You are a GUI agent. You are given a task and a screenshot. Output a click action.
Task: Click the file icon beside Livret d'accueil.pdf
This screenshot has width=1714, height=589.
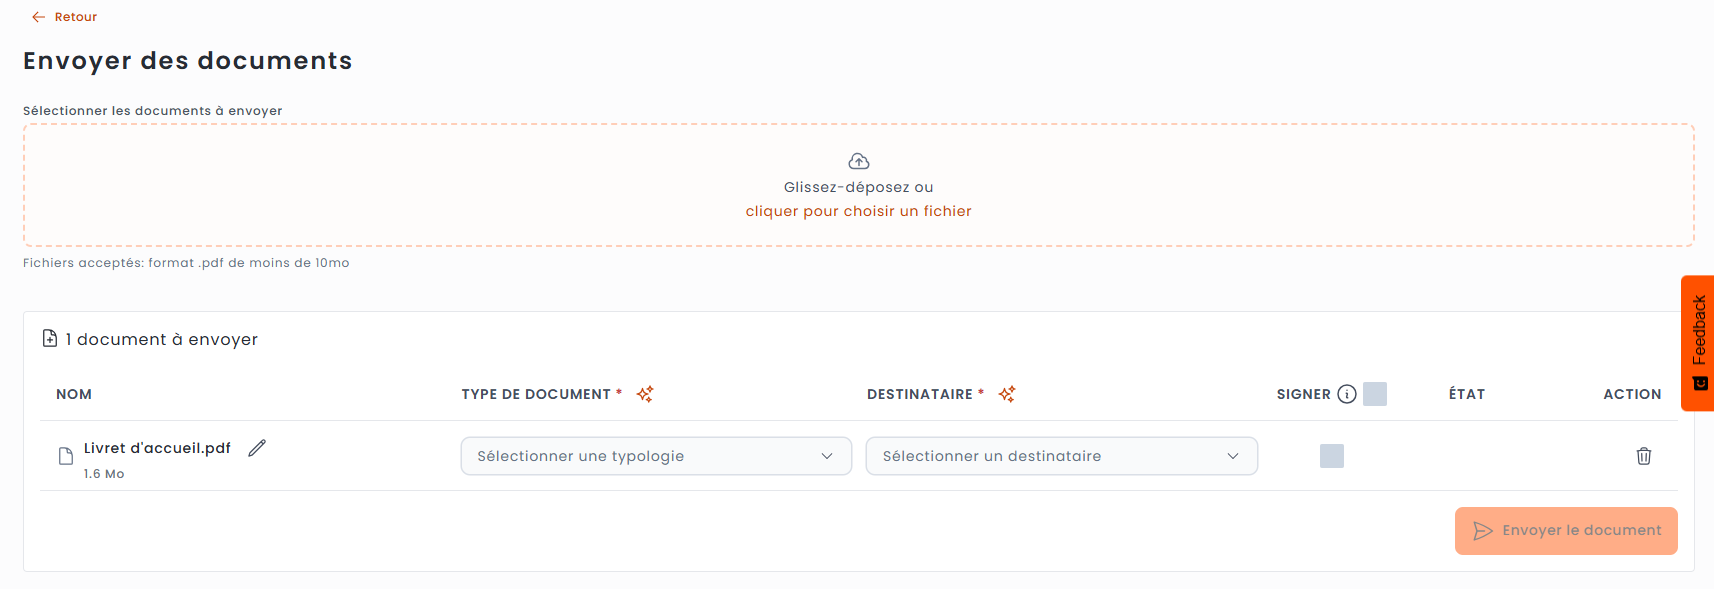[x=66, y=456]
